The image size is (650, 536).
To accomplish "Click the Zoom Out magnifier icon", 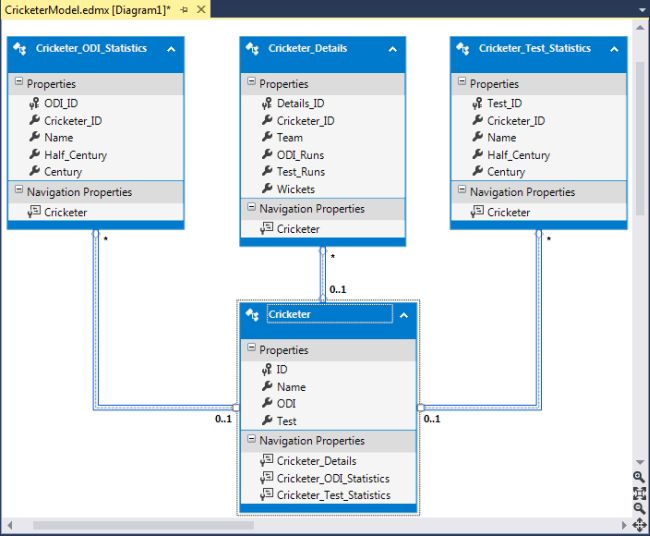I will point(640,508).
